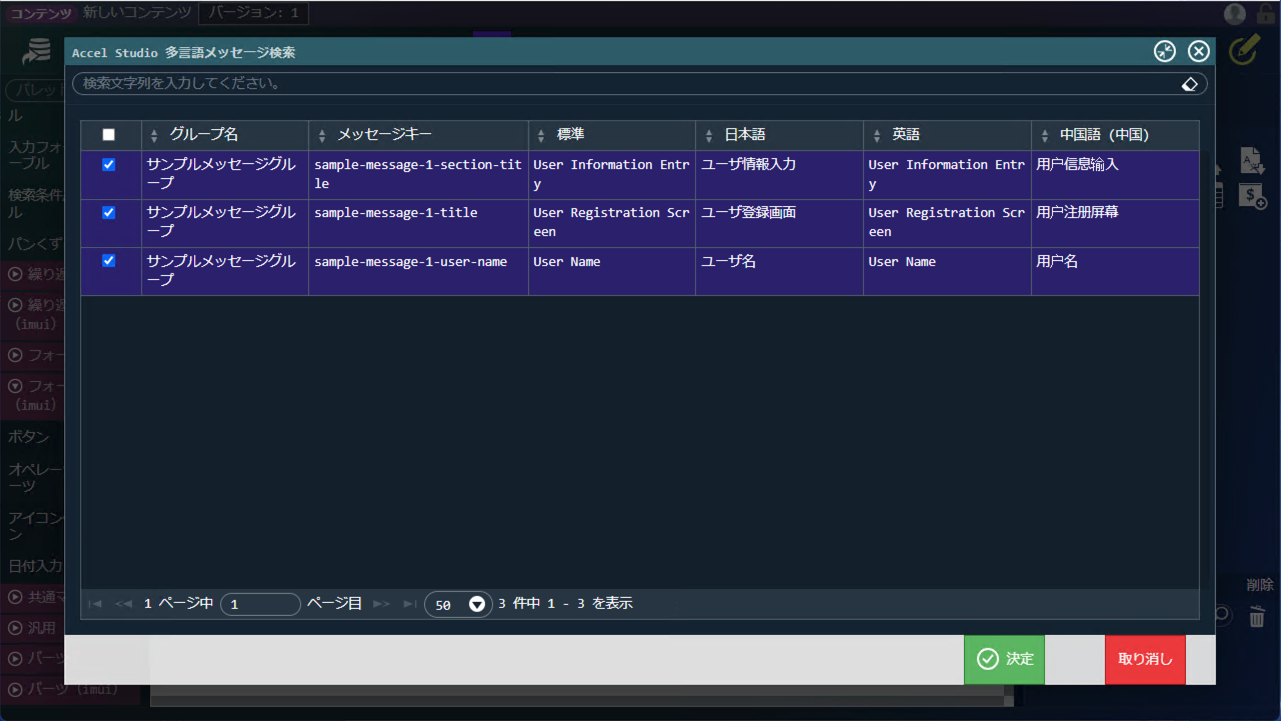Screen dimensions: 1281x721
Task: Sort by グループ名 column
Action: pyautogui.click(x=225, y=135)
